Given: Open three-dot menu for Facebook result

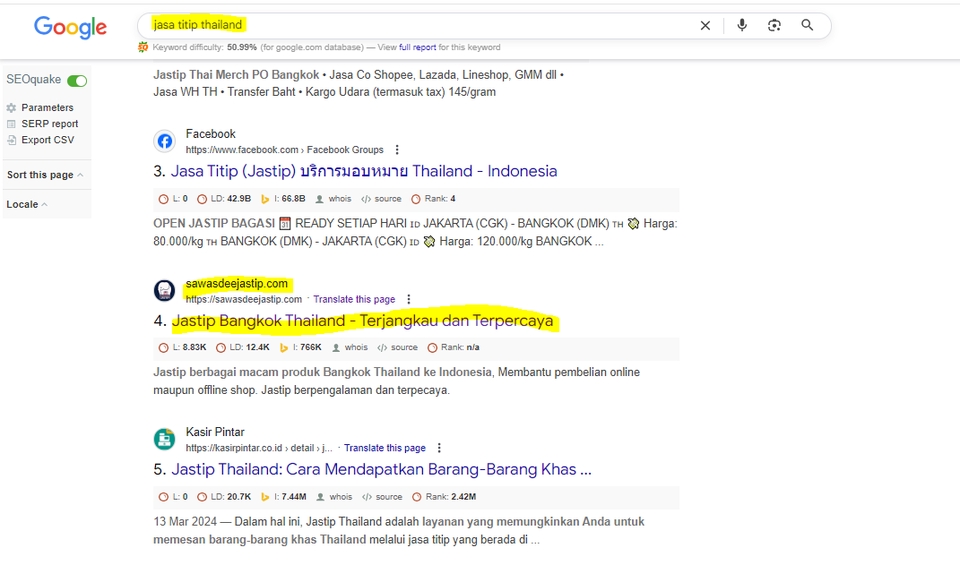Looking at the screenshot, I should tap(397, 149).
